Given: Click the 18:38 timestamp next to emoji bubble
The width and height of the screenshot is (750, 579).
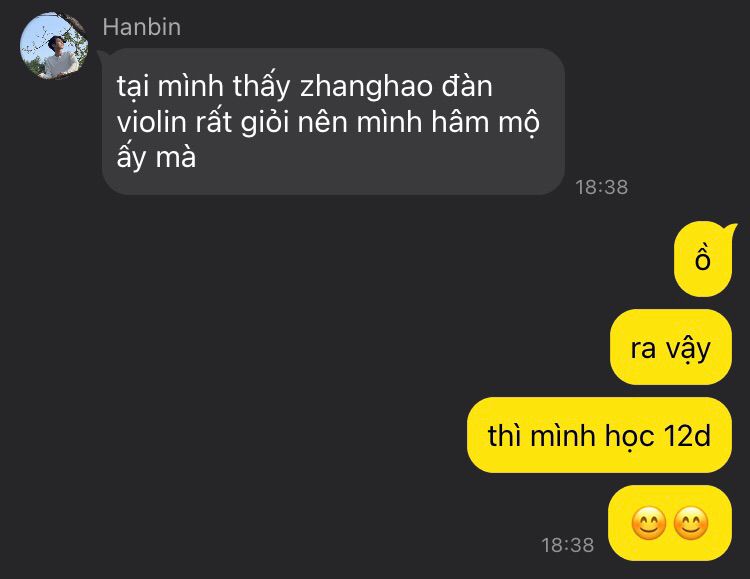Looking at the screenshot, I should pyautogui.click(x=567, y=545).
